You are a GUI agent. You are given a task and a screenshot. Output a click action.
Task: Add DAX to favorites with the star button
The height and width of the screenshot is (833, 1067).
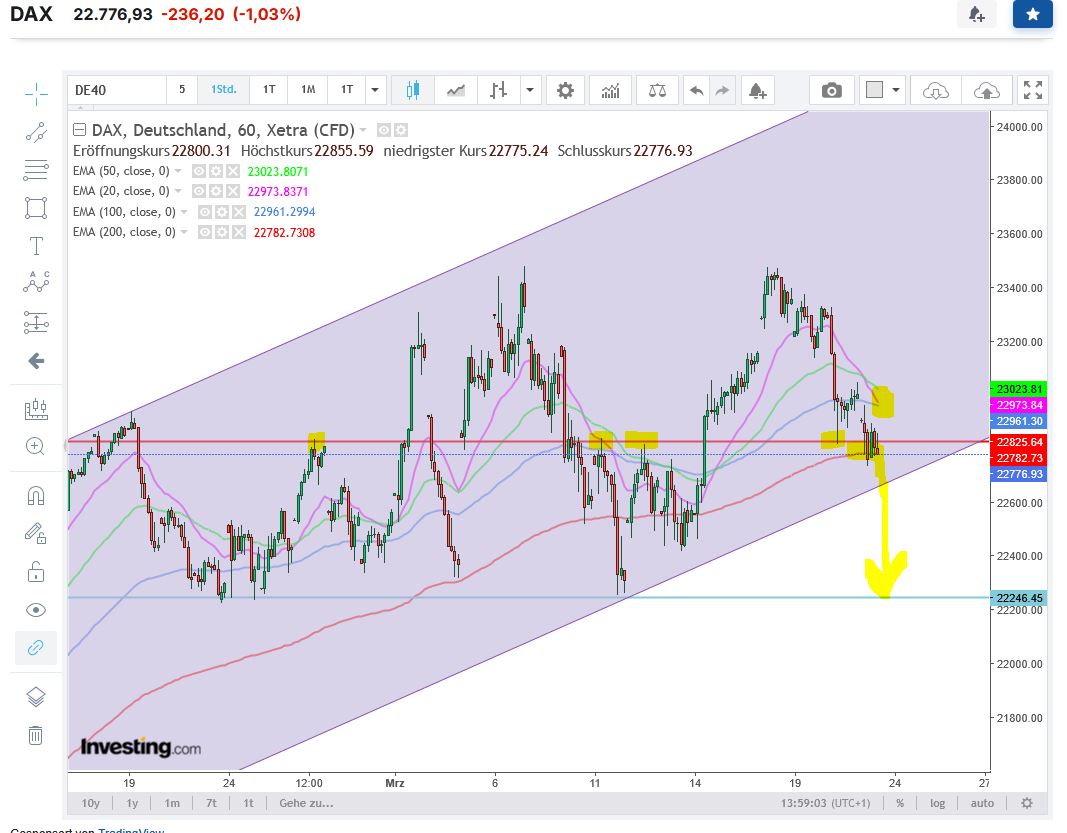[x=1032, y=15]
